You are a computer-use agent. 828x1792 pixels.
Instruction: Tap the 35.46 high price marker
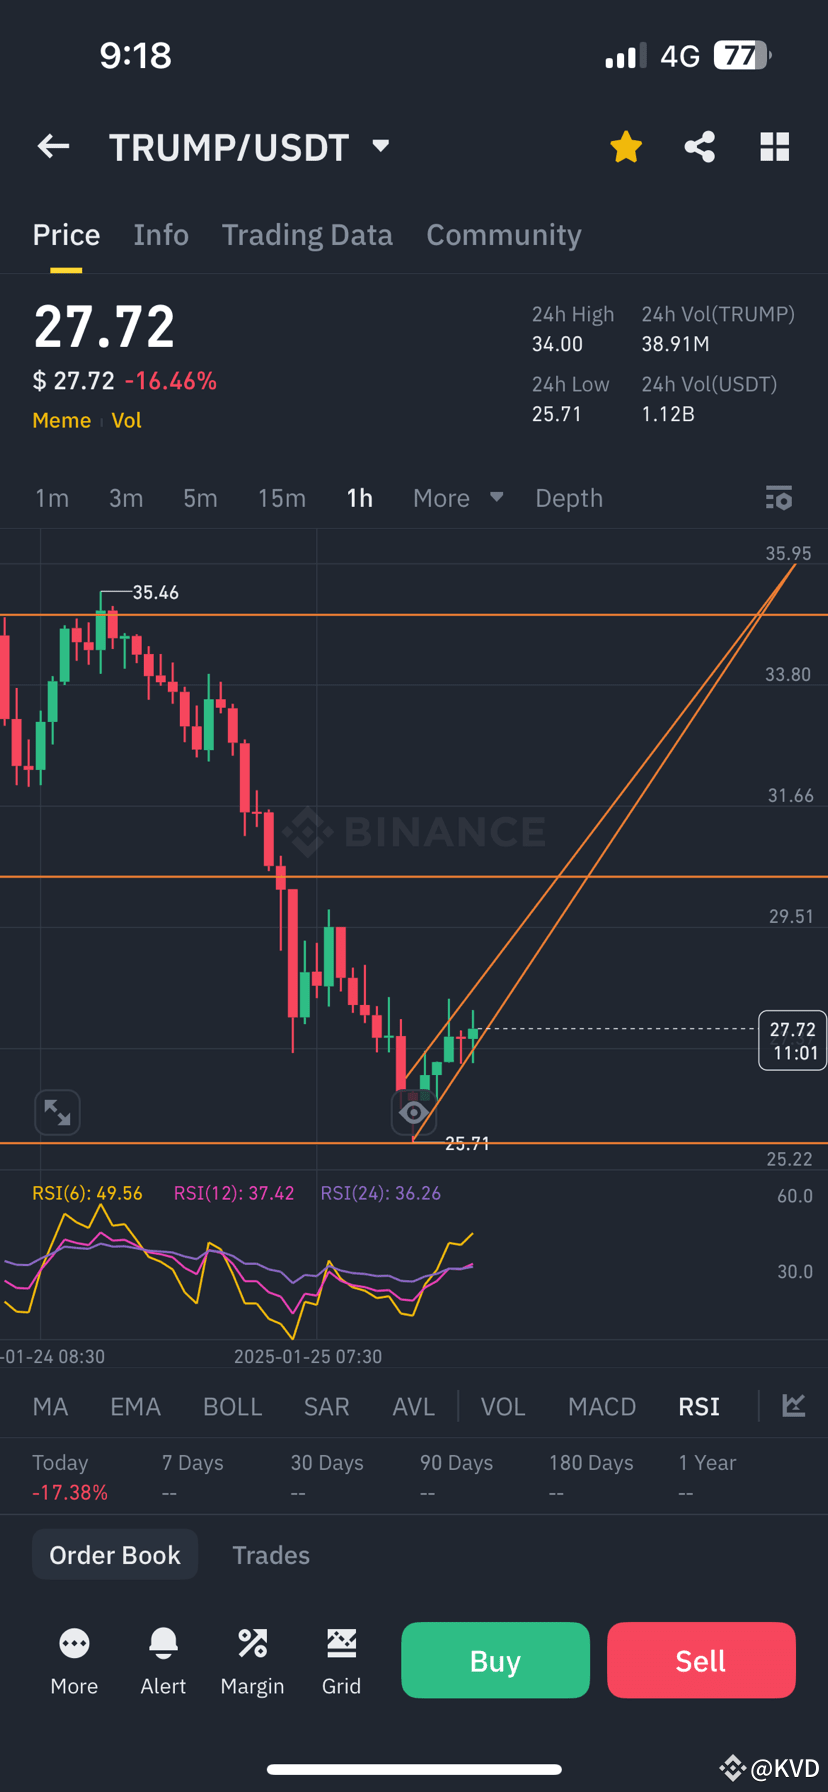156,593
